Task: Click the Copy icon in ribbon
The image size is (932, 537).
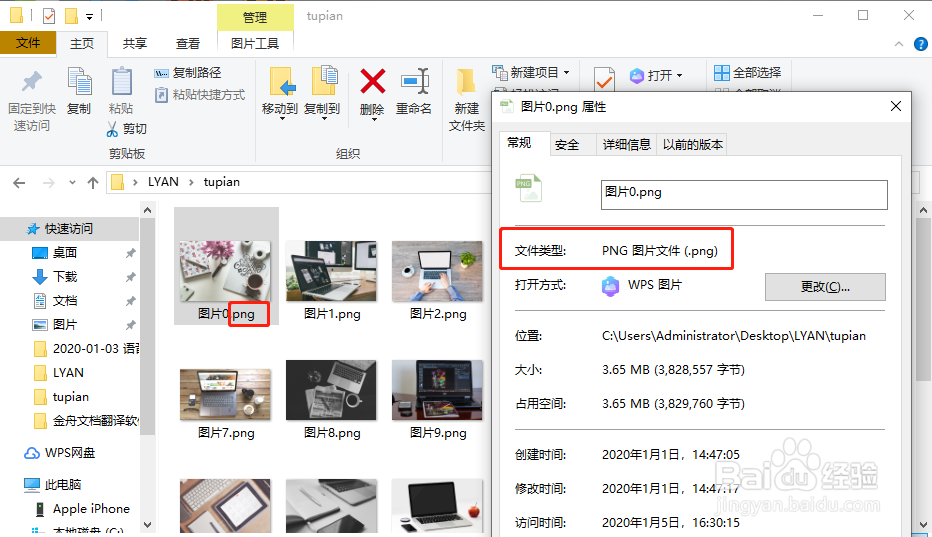Action: [79, 81]
